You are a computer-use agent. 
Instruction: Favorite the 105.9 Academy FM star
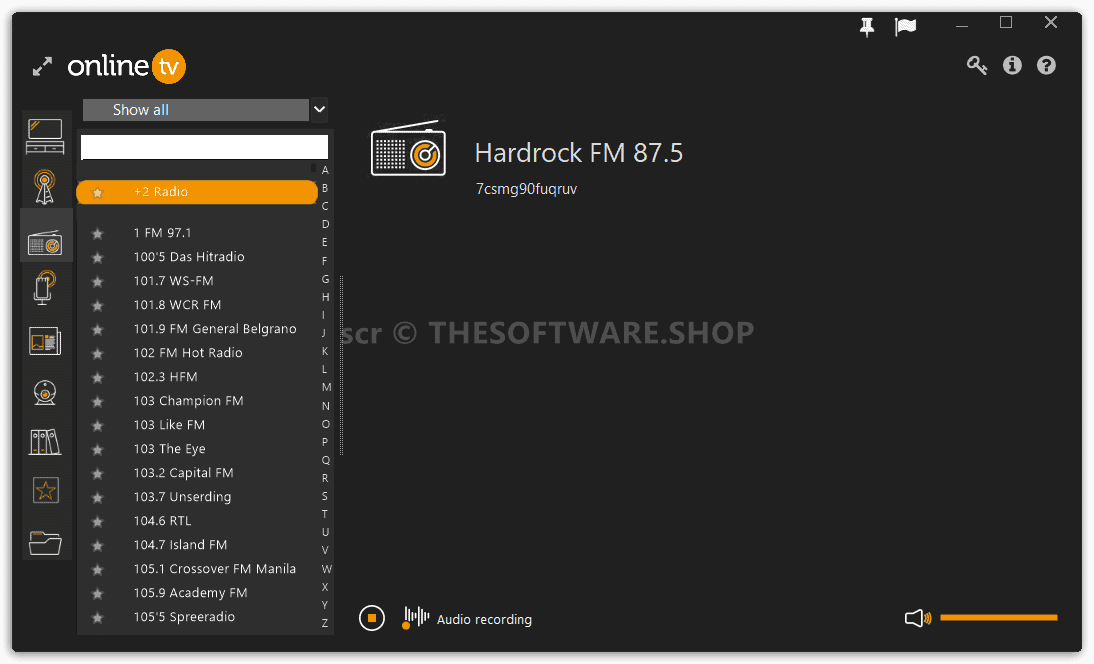pos(98,594)
